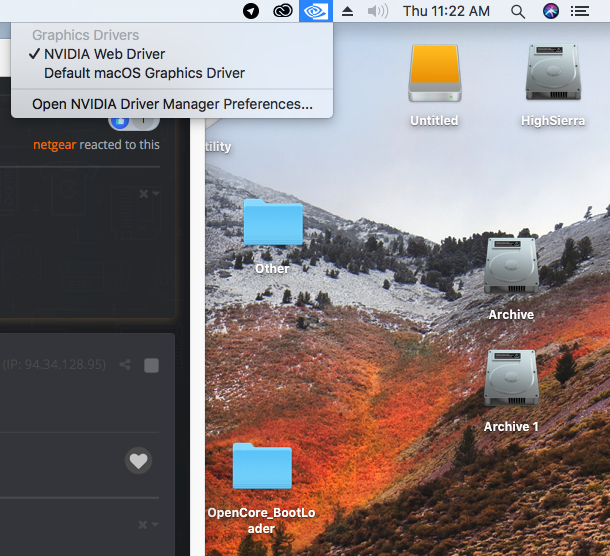This screenshot has width=610, height=556.
Task: Select the Other folder on desktop
Action: click(x=273, y=222)
